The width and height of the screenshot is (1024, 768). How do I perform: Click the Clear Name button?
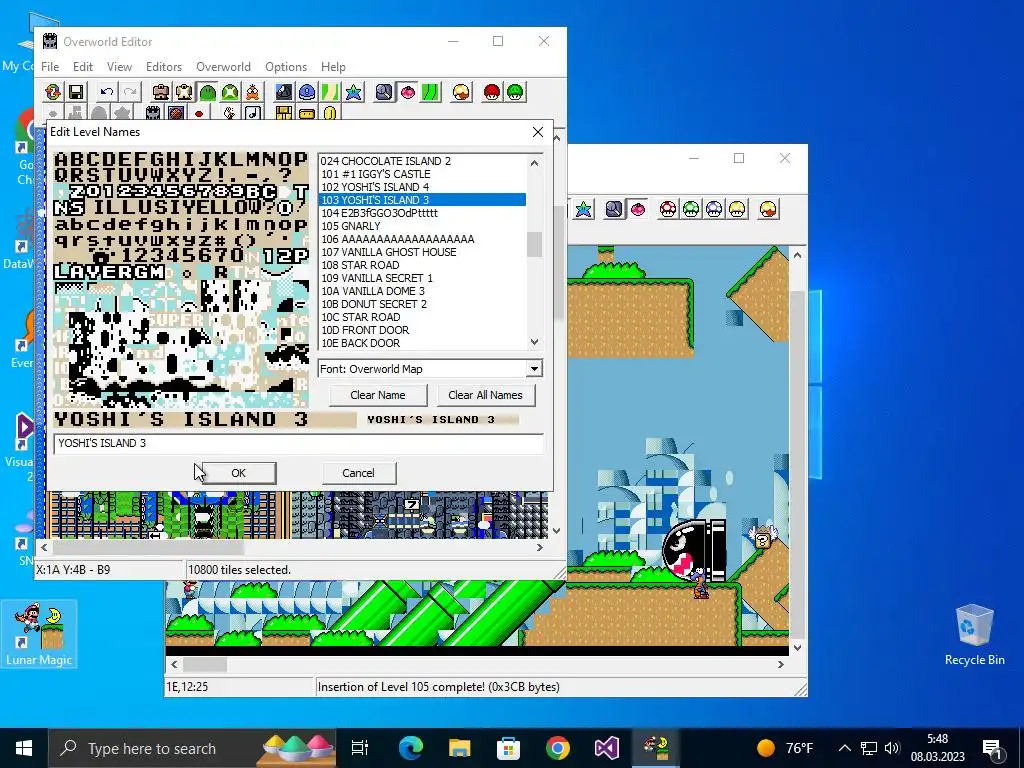(378, 395)
